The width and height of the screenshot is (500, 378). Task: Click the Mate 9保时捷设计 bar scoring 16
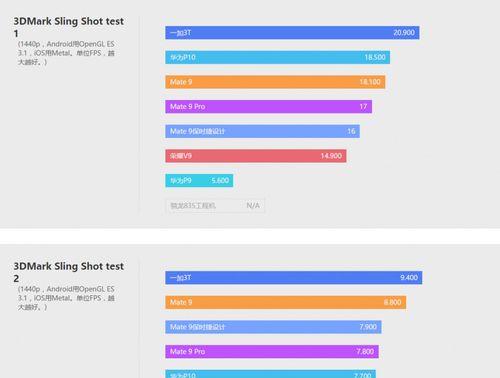click(x=262, y=131)
